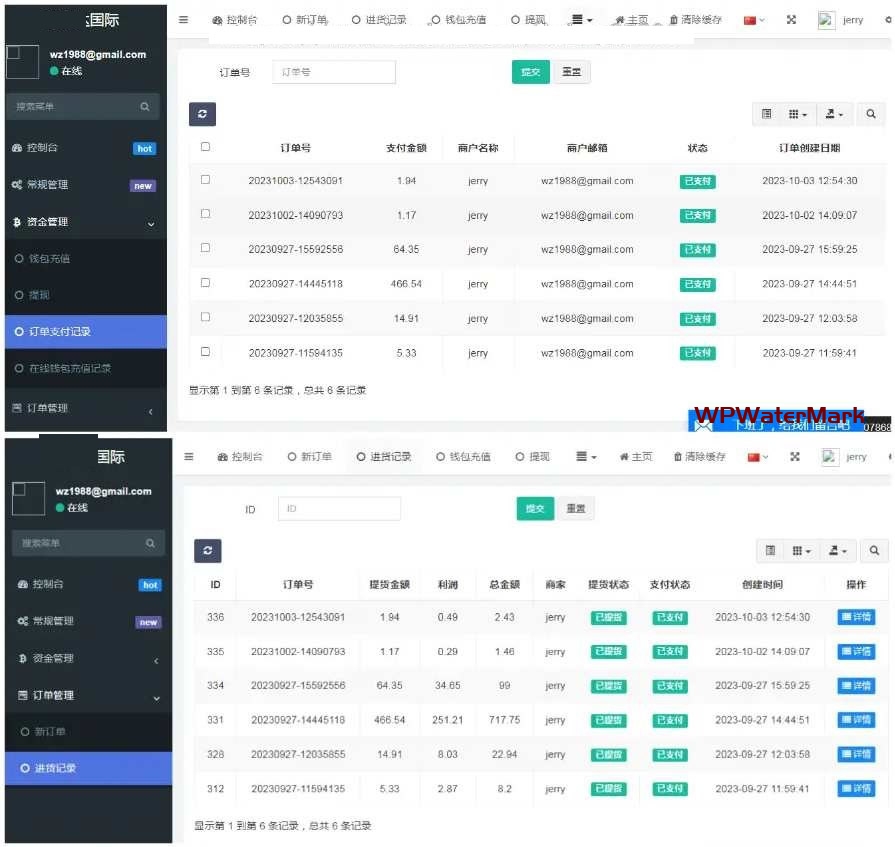
Task: Click the search magnifier icon above the 进货记录 table
Action: (x=873, y=551)
